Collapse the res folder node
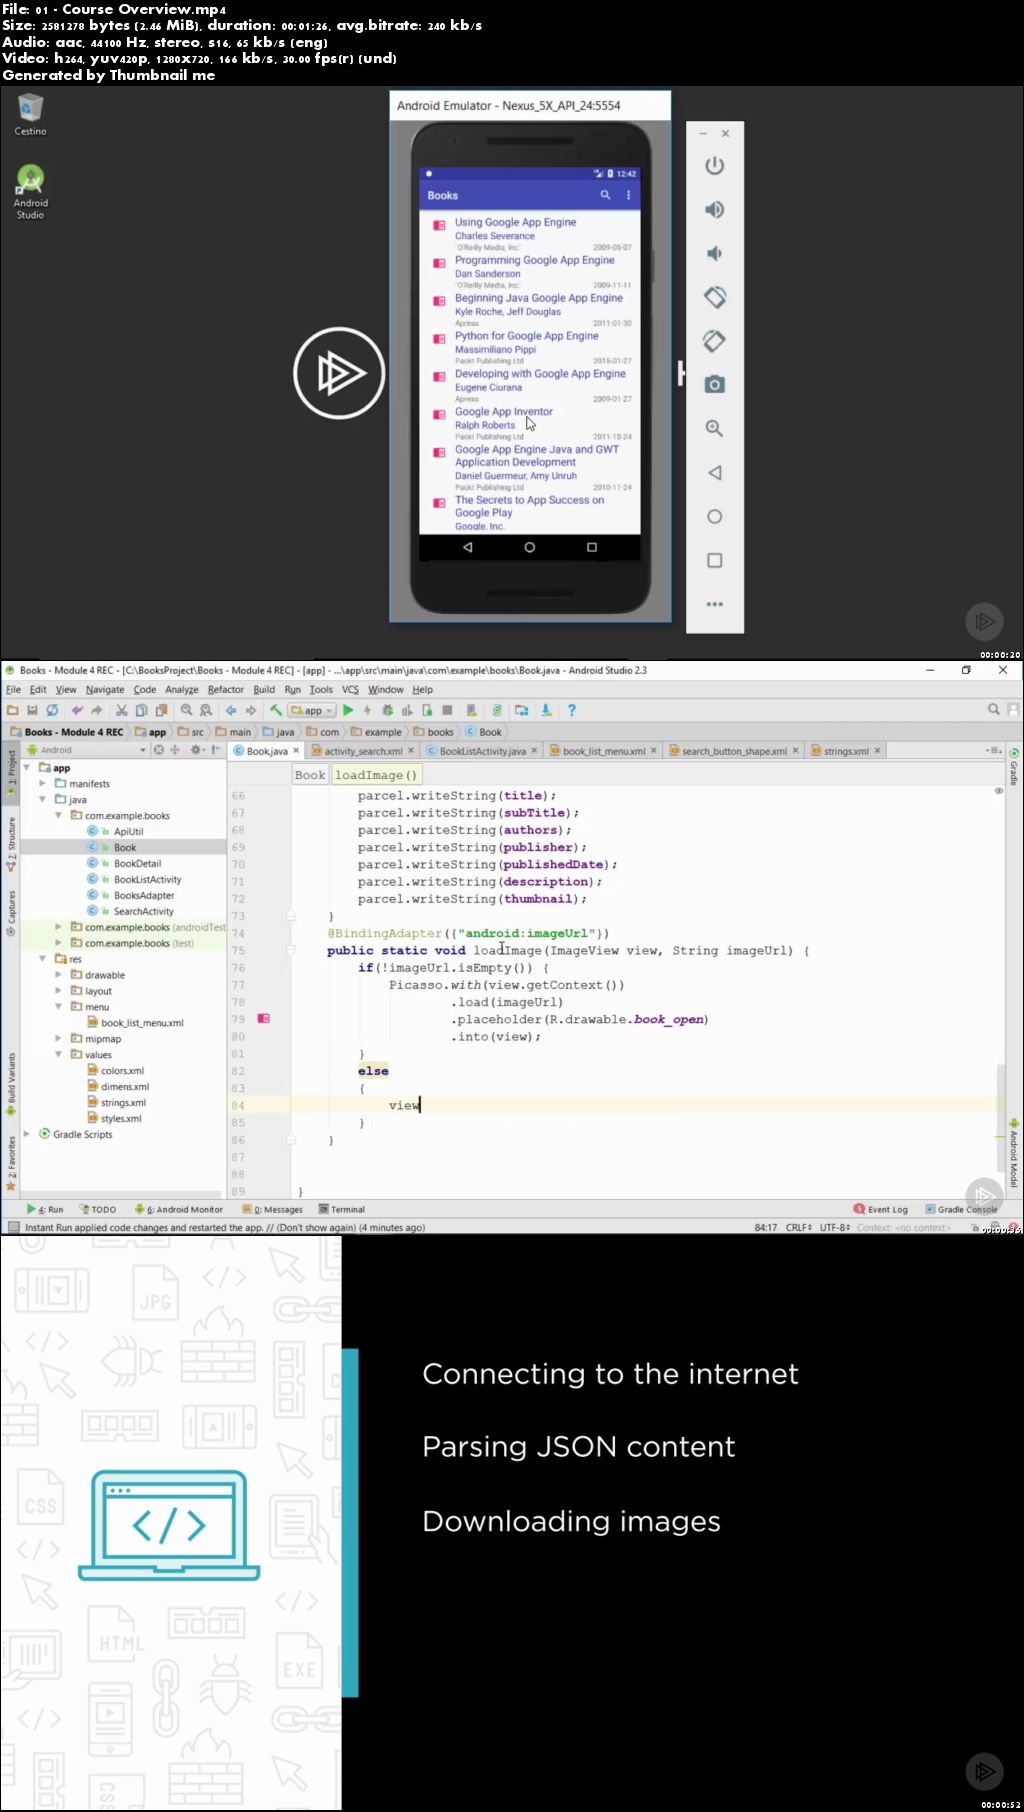Screen dimensions: 1024x1812 tap(43, 958)
